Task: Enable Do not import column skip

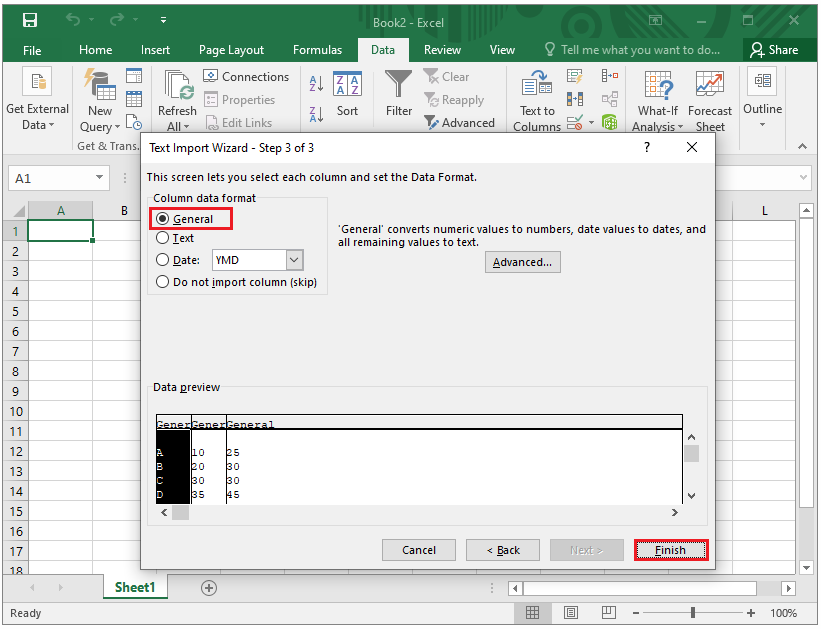Action: [162, 281]
